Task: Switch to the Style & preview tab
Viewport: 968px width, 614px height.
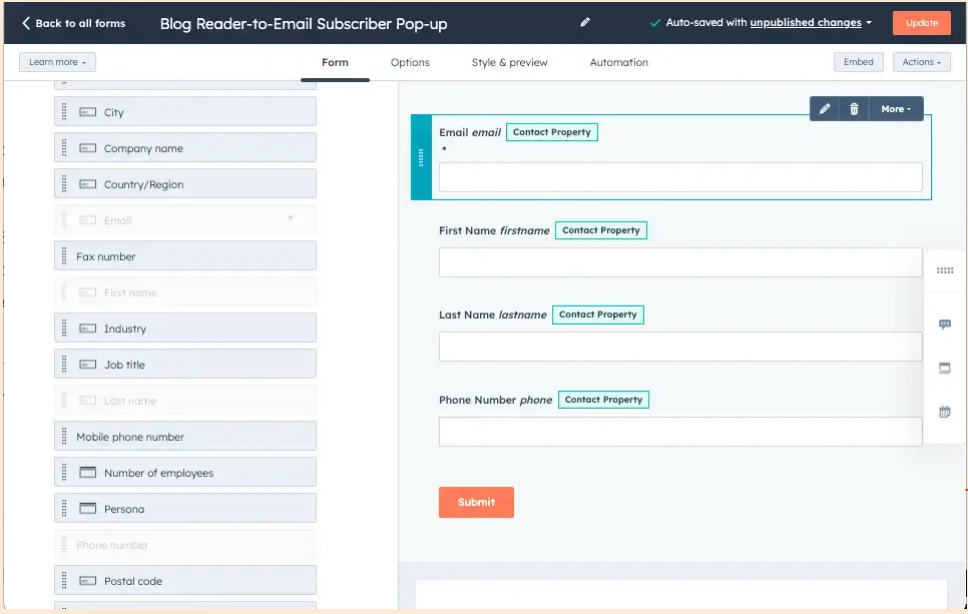Action: tap(509, 62)
